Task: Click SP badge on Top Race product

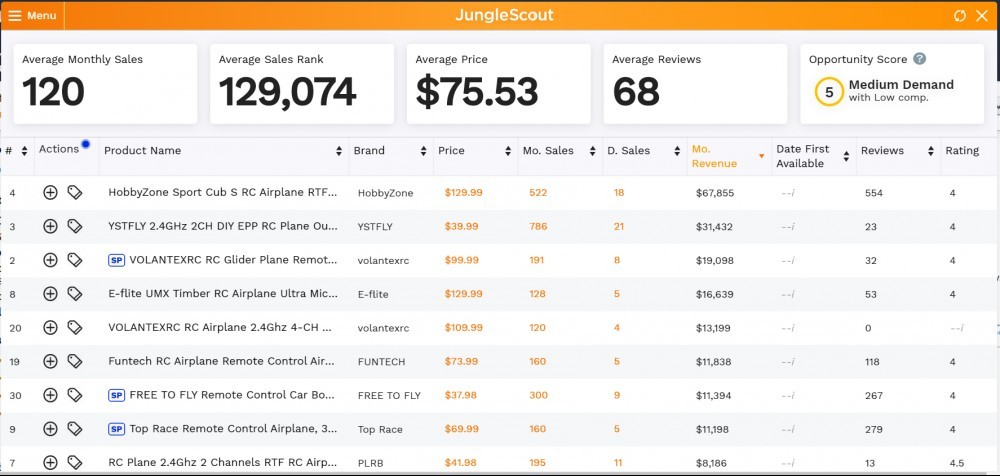Action: [117, 429]
